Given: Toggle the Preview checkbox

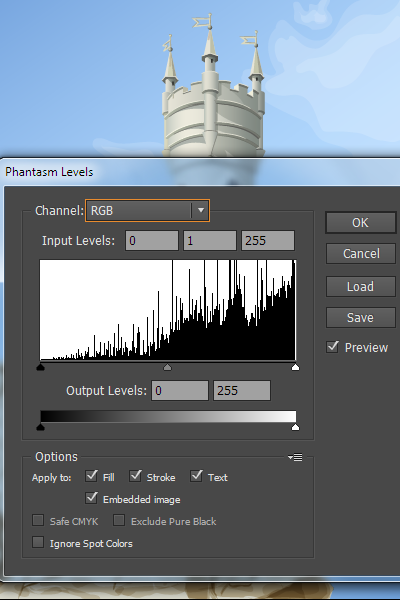Looking at the screenshot, I should click(332, 347).
